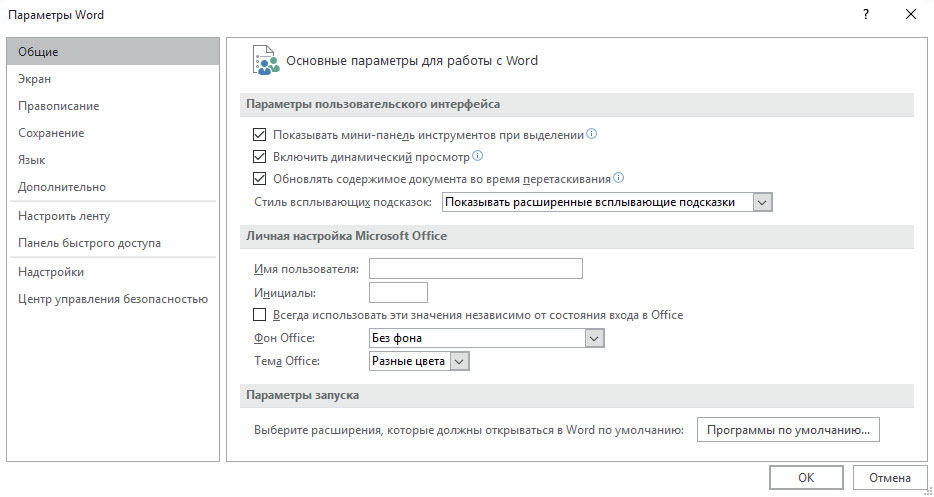Viewport: 934px width, 497px height.
Task: Switch to the "Экран" settings category
Action: pos(35,79)
